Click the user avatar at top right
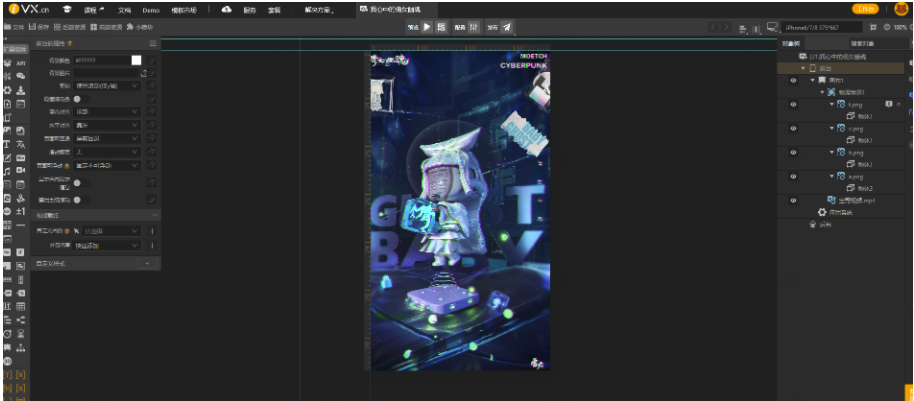914x401 pixels. (901, 9)
